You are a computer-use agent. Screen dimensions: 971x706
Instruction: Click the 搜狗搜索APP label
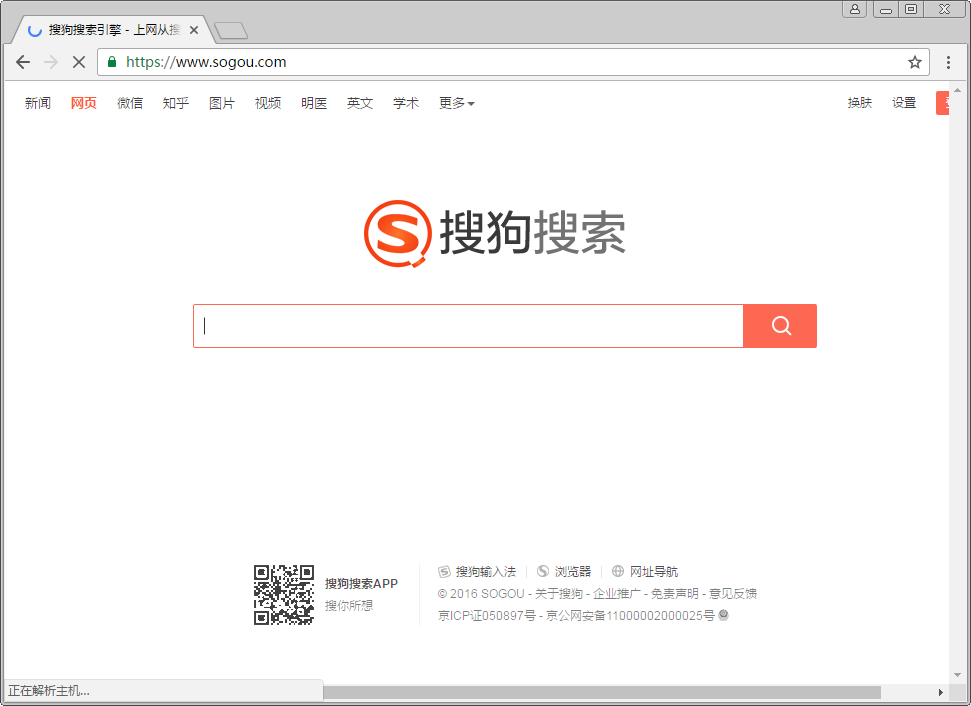point(361,583)
